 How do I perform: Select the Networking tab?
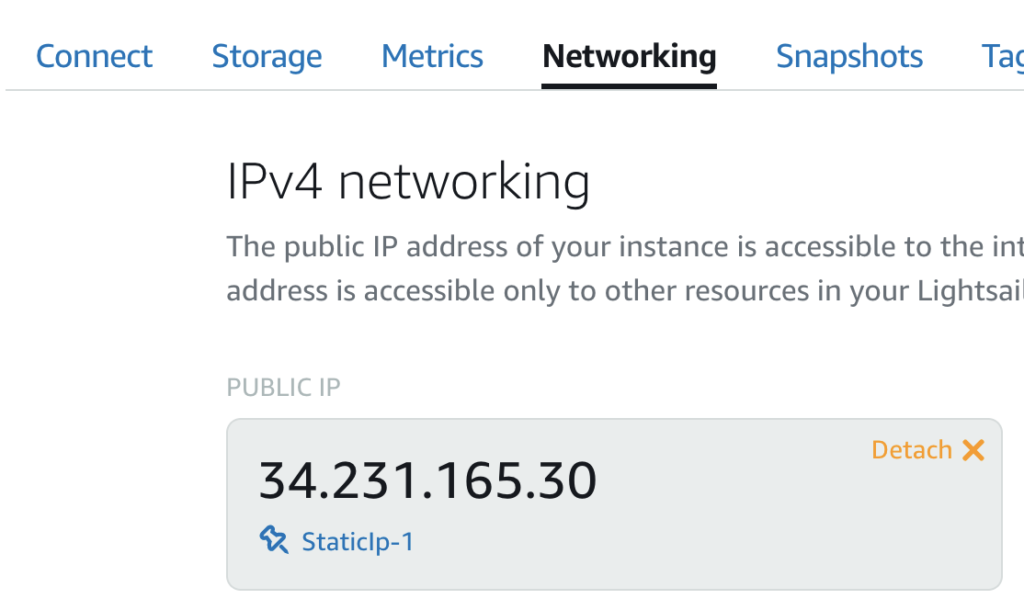(629, 57)
